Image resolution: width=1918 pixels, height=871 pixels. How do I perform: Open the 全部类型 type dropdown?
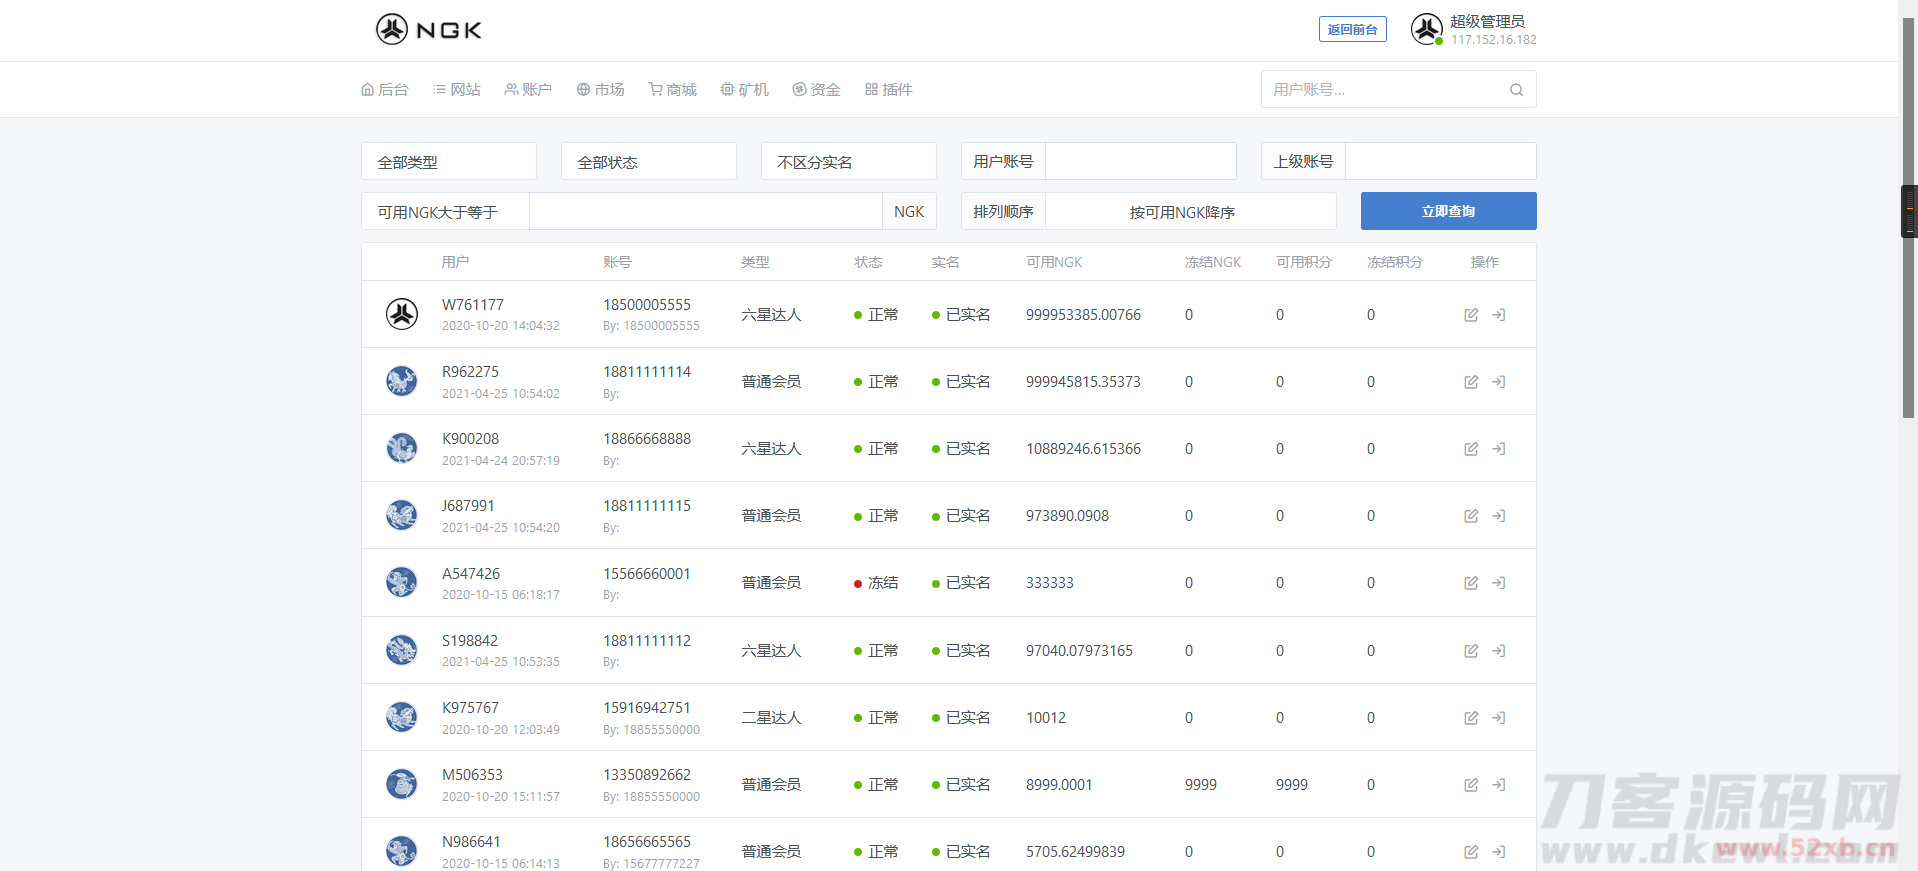click(448, 162)
